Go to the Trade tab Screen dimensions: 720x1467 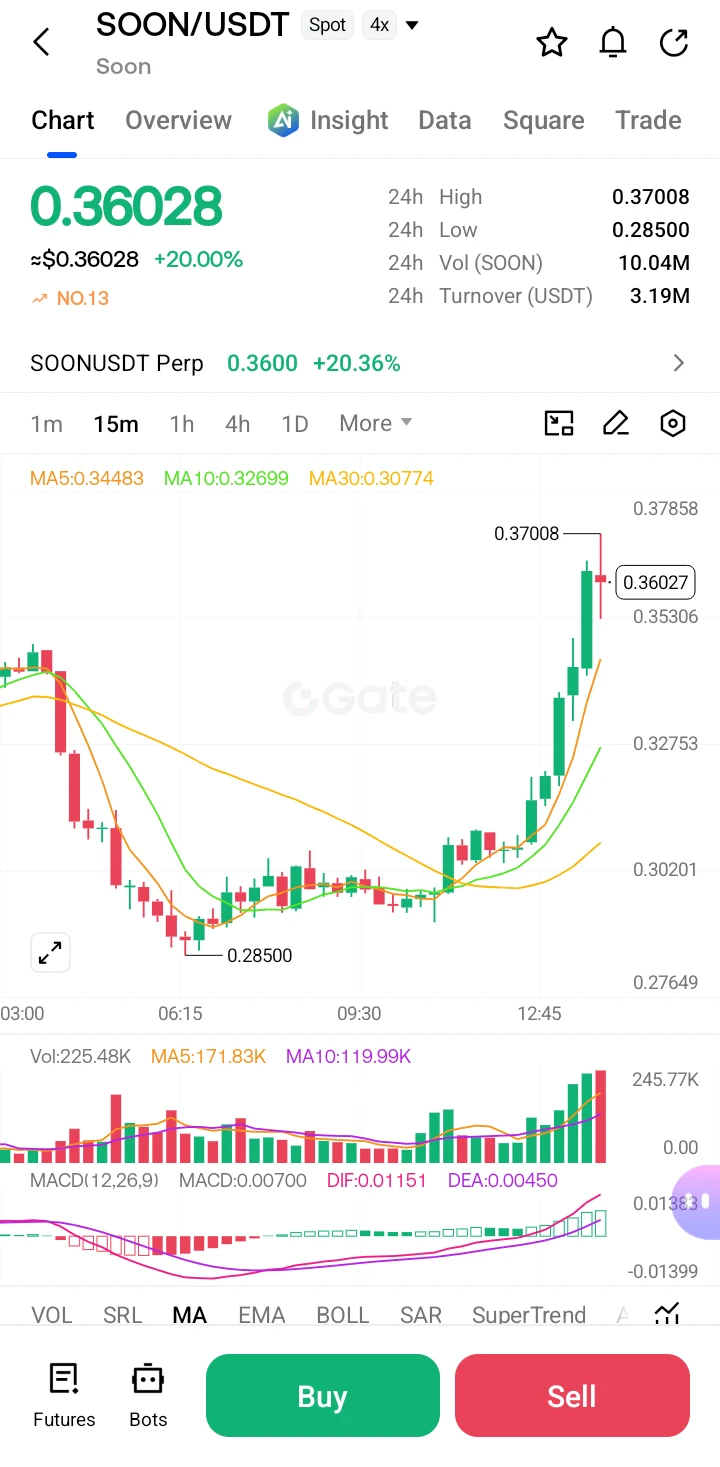[x=648, y=120]
